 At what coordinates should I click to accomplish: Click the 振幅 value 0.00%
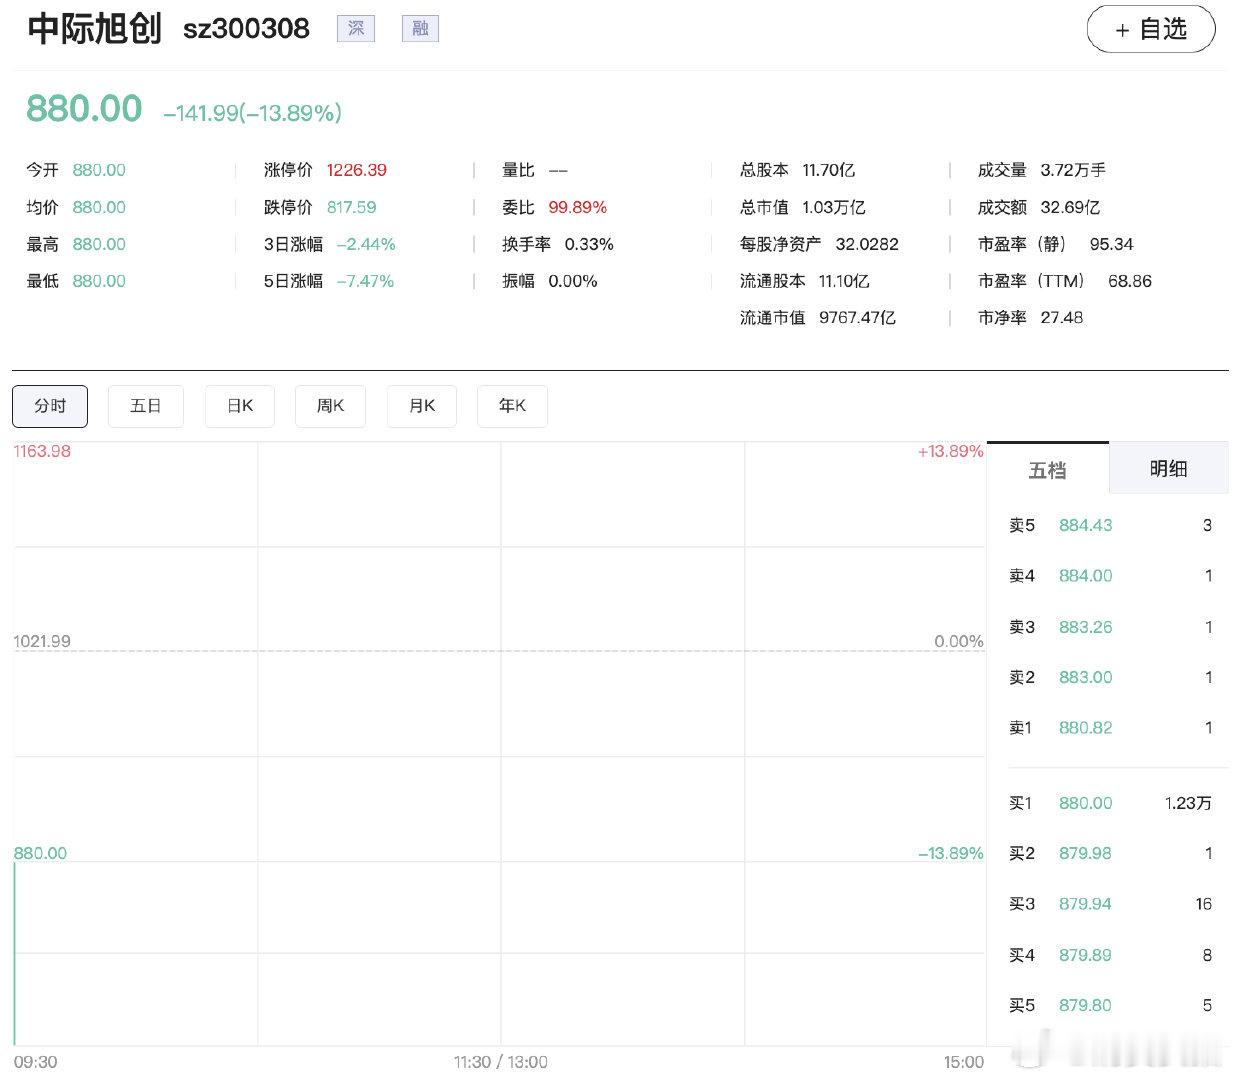coord(573,281)
